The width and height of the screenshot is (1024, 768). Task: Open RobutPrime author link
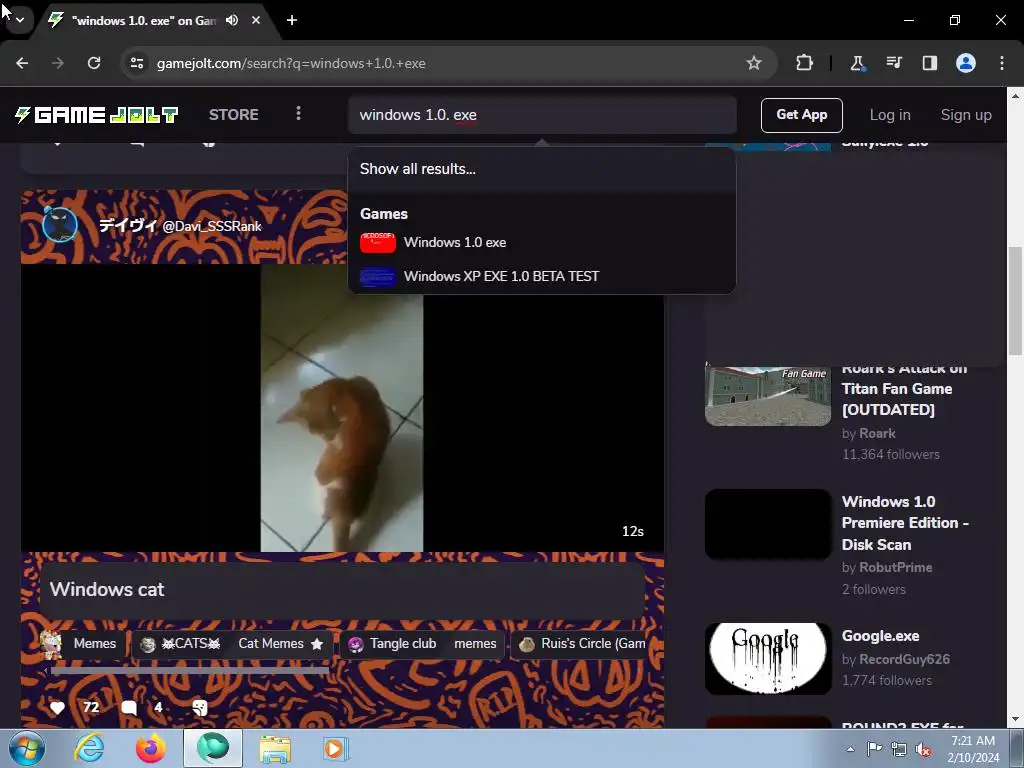(x=895, y=568)
